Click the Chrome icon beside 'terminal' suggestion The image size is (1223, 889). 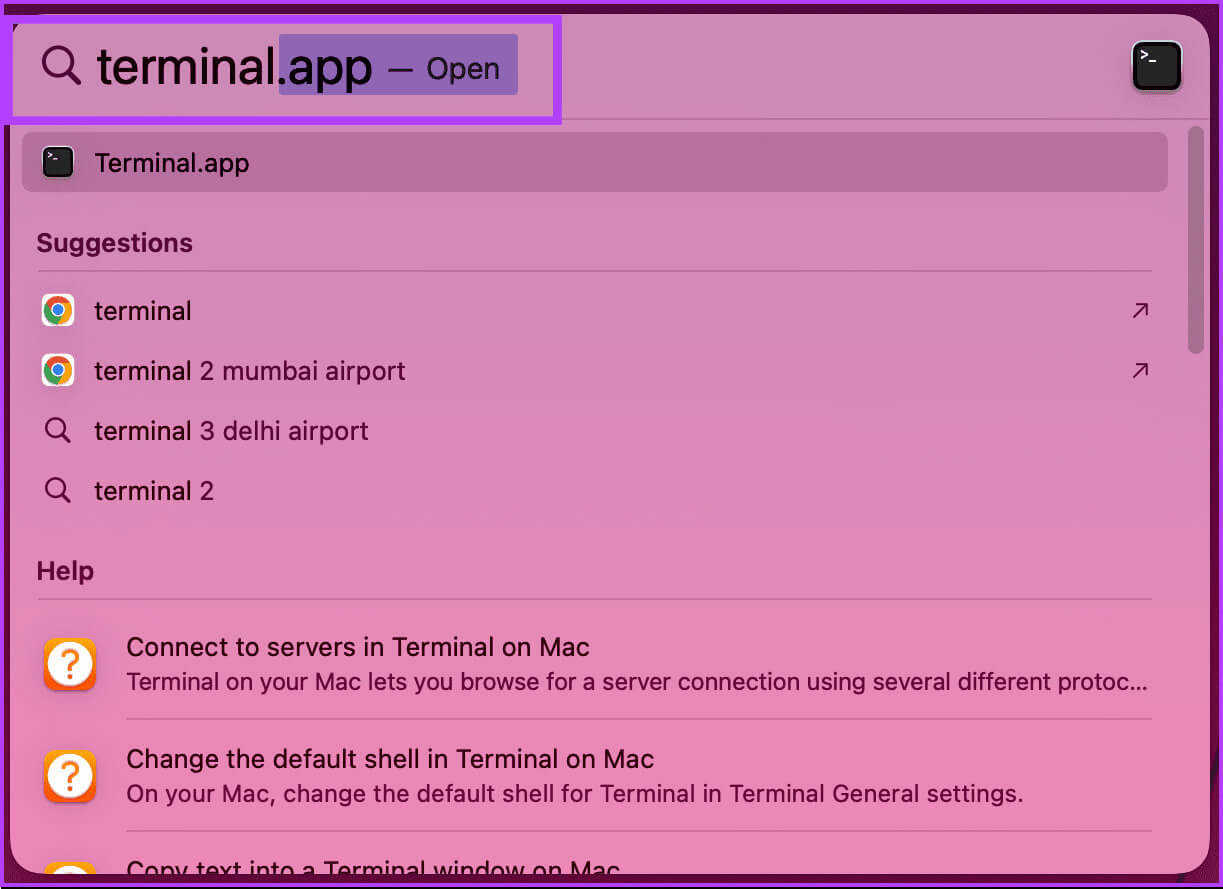click(58, 311)
